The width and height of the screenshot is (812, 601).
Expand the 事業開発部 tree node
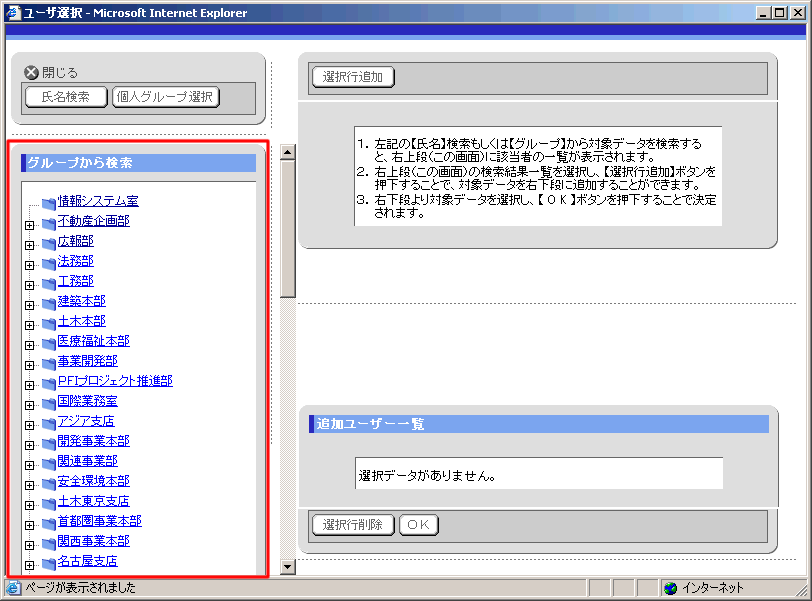click(30, 365)
